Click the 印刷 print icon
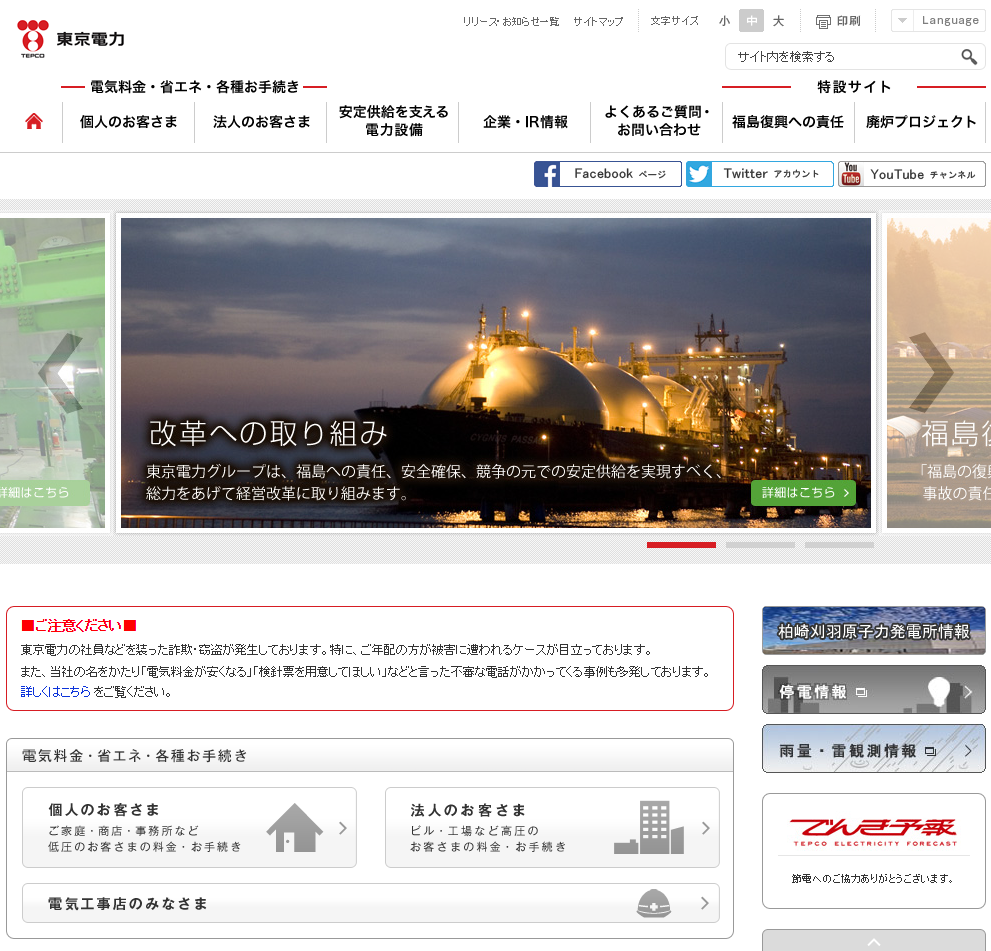 [823, 20]
